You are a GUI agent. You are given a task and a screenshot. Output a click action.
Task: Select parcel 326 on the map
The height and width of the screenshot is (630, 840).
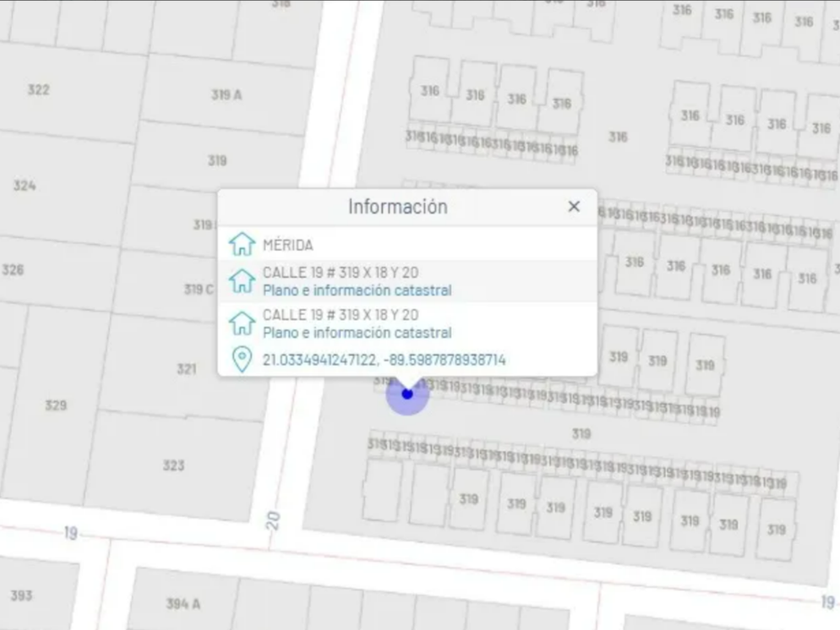pyautogui.click(x=13, y=269)
